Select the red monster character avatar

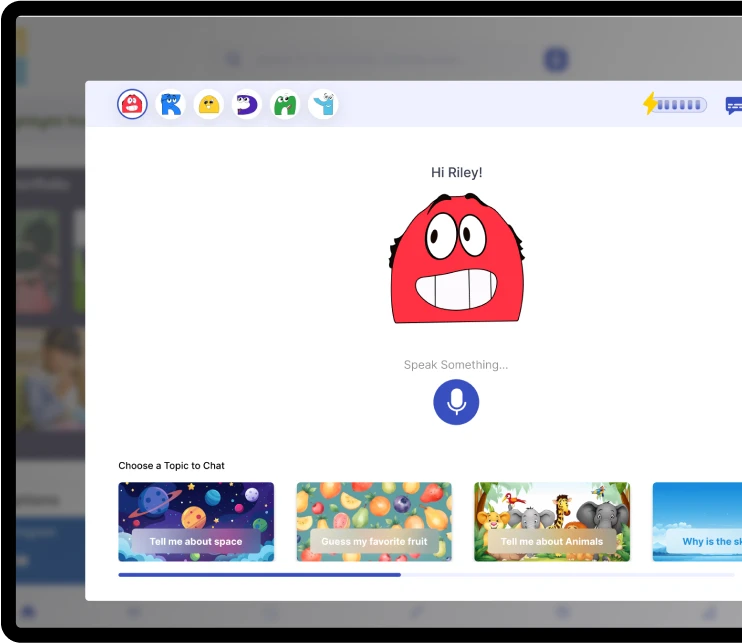click(x=132, y=104)
